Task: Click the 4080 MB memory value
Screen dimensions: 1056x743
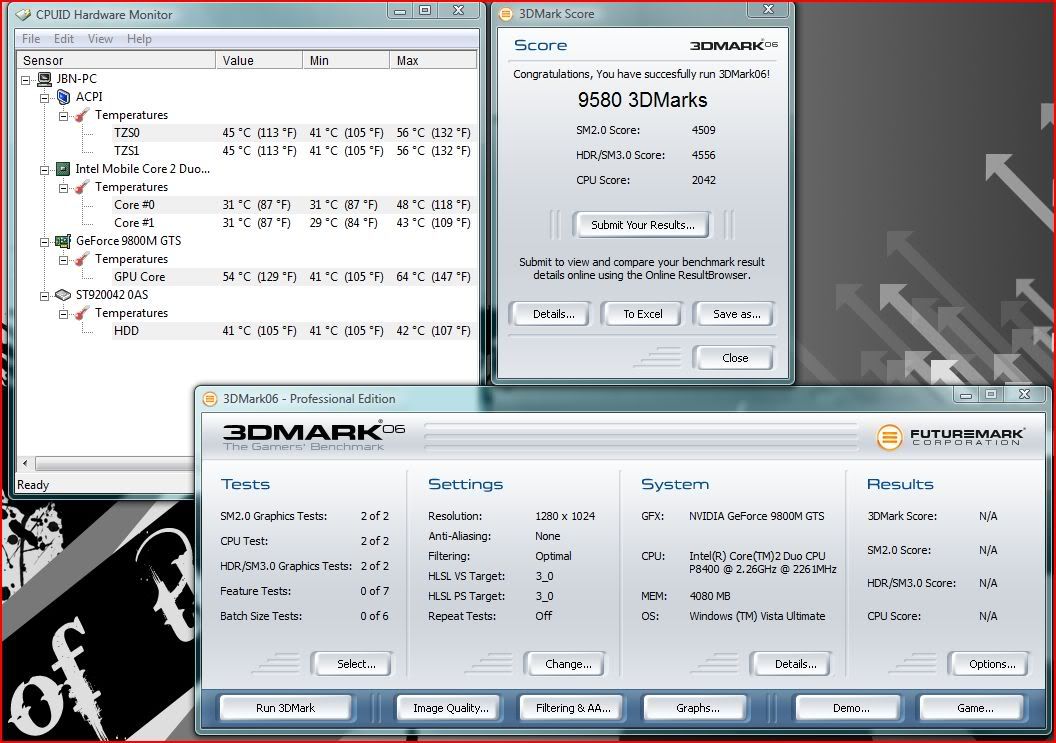Action: [x=710, y=596]
